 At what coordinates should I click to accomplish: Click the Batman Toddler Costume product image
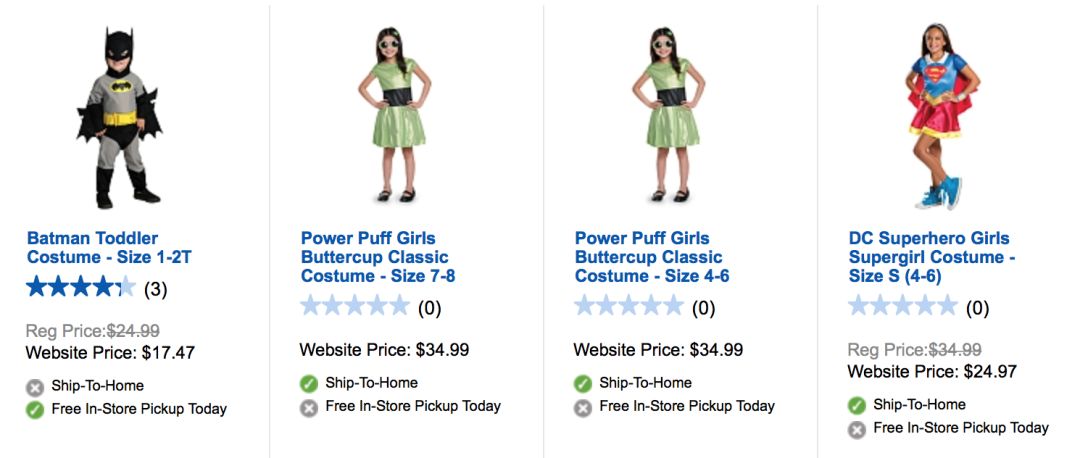tap(116, 117)
